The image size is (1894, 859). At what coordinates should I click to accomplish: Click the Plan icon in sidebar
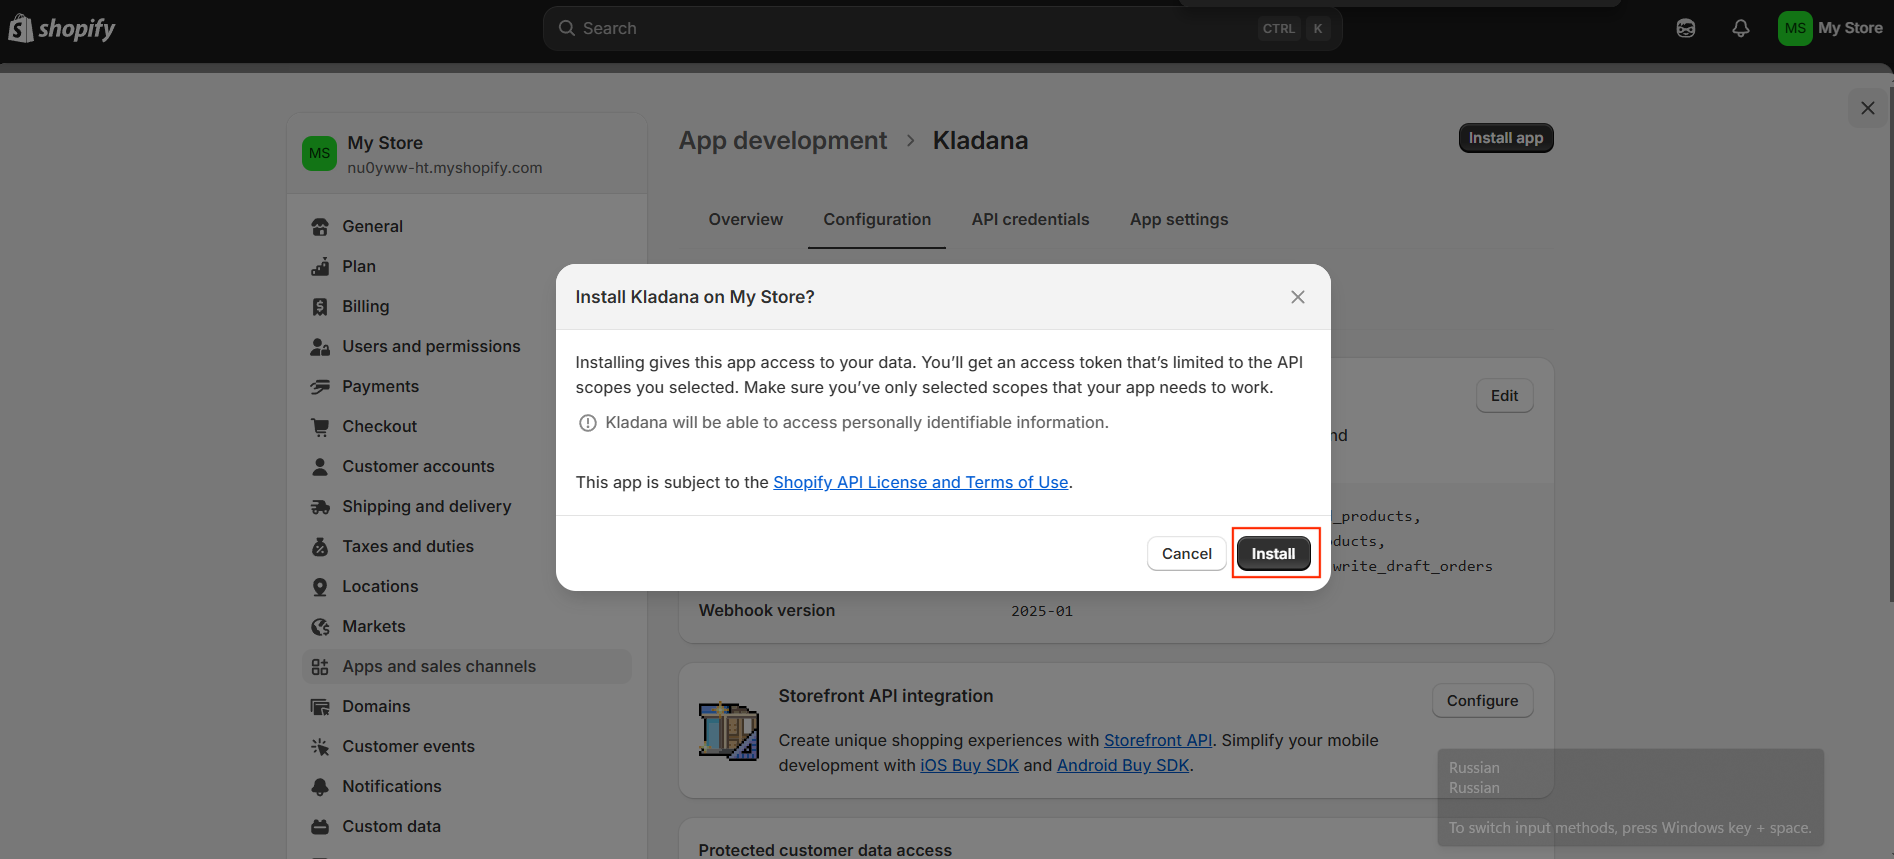[320, 267]
